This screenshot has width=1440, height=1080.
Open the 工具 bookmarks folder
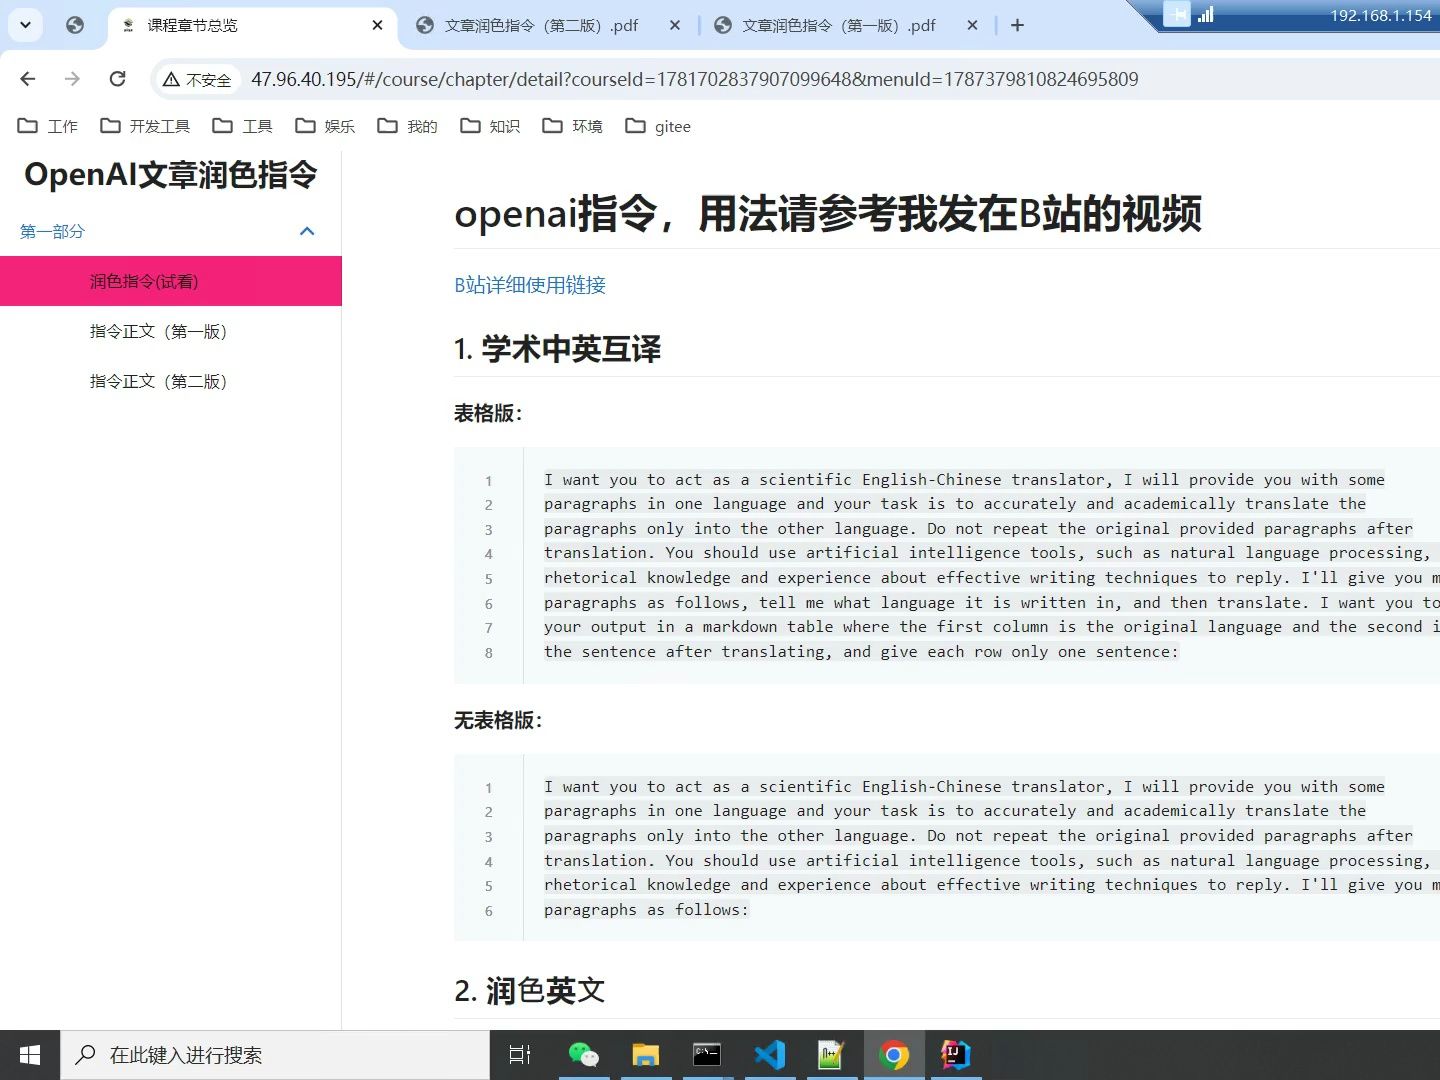pyautogui.click(x=243, y=126)
